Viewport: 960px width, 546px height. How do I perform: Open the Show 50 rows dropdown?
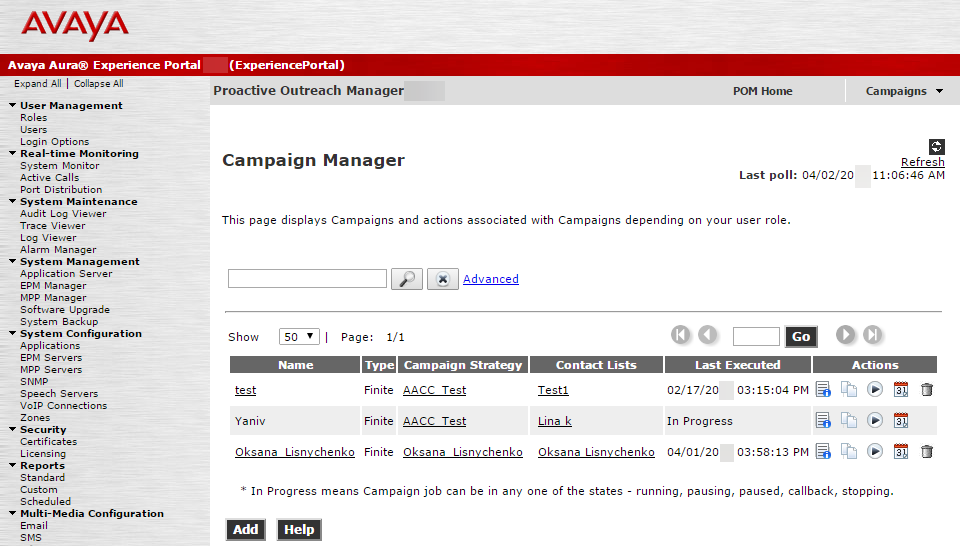[299, 337]
